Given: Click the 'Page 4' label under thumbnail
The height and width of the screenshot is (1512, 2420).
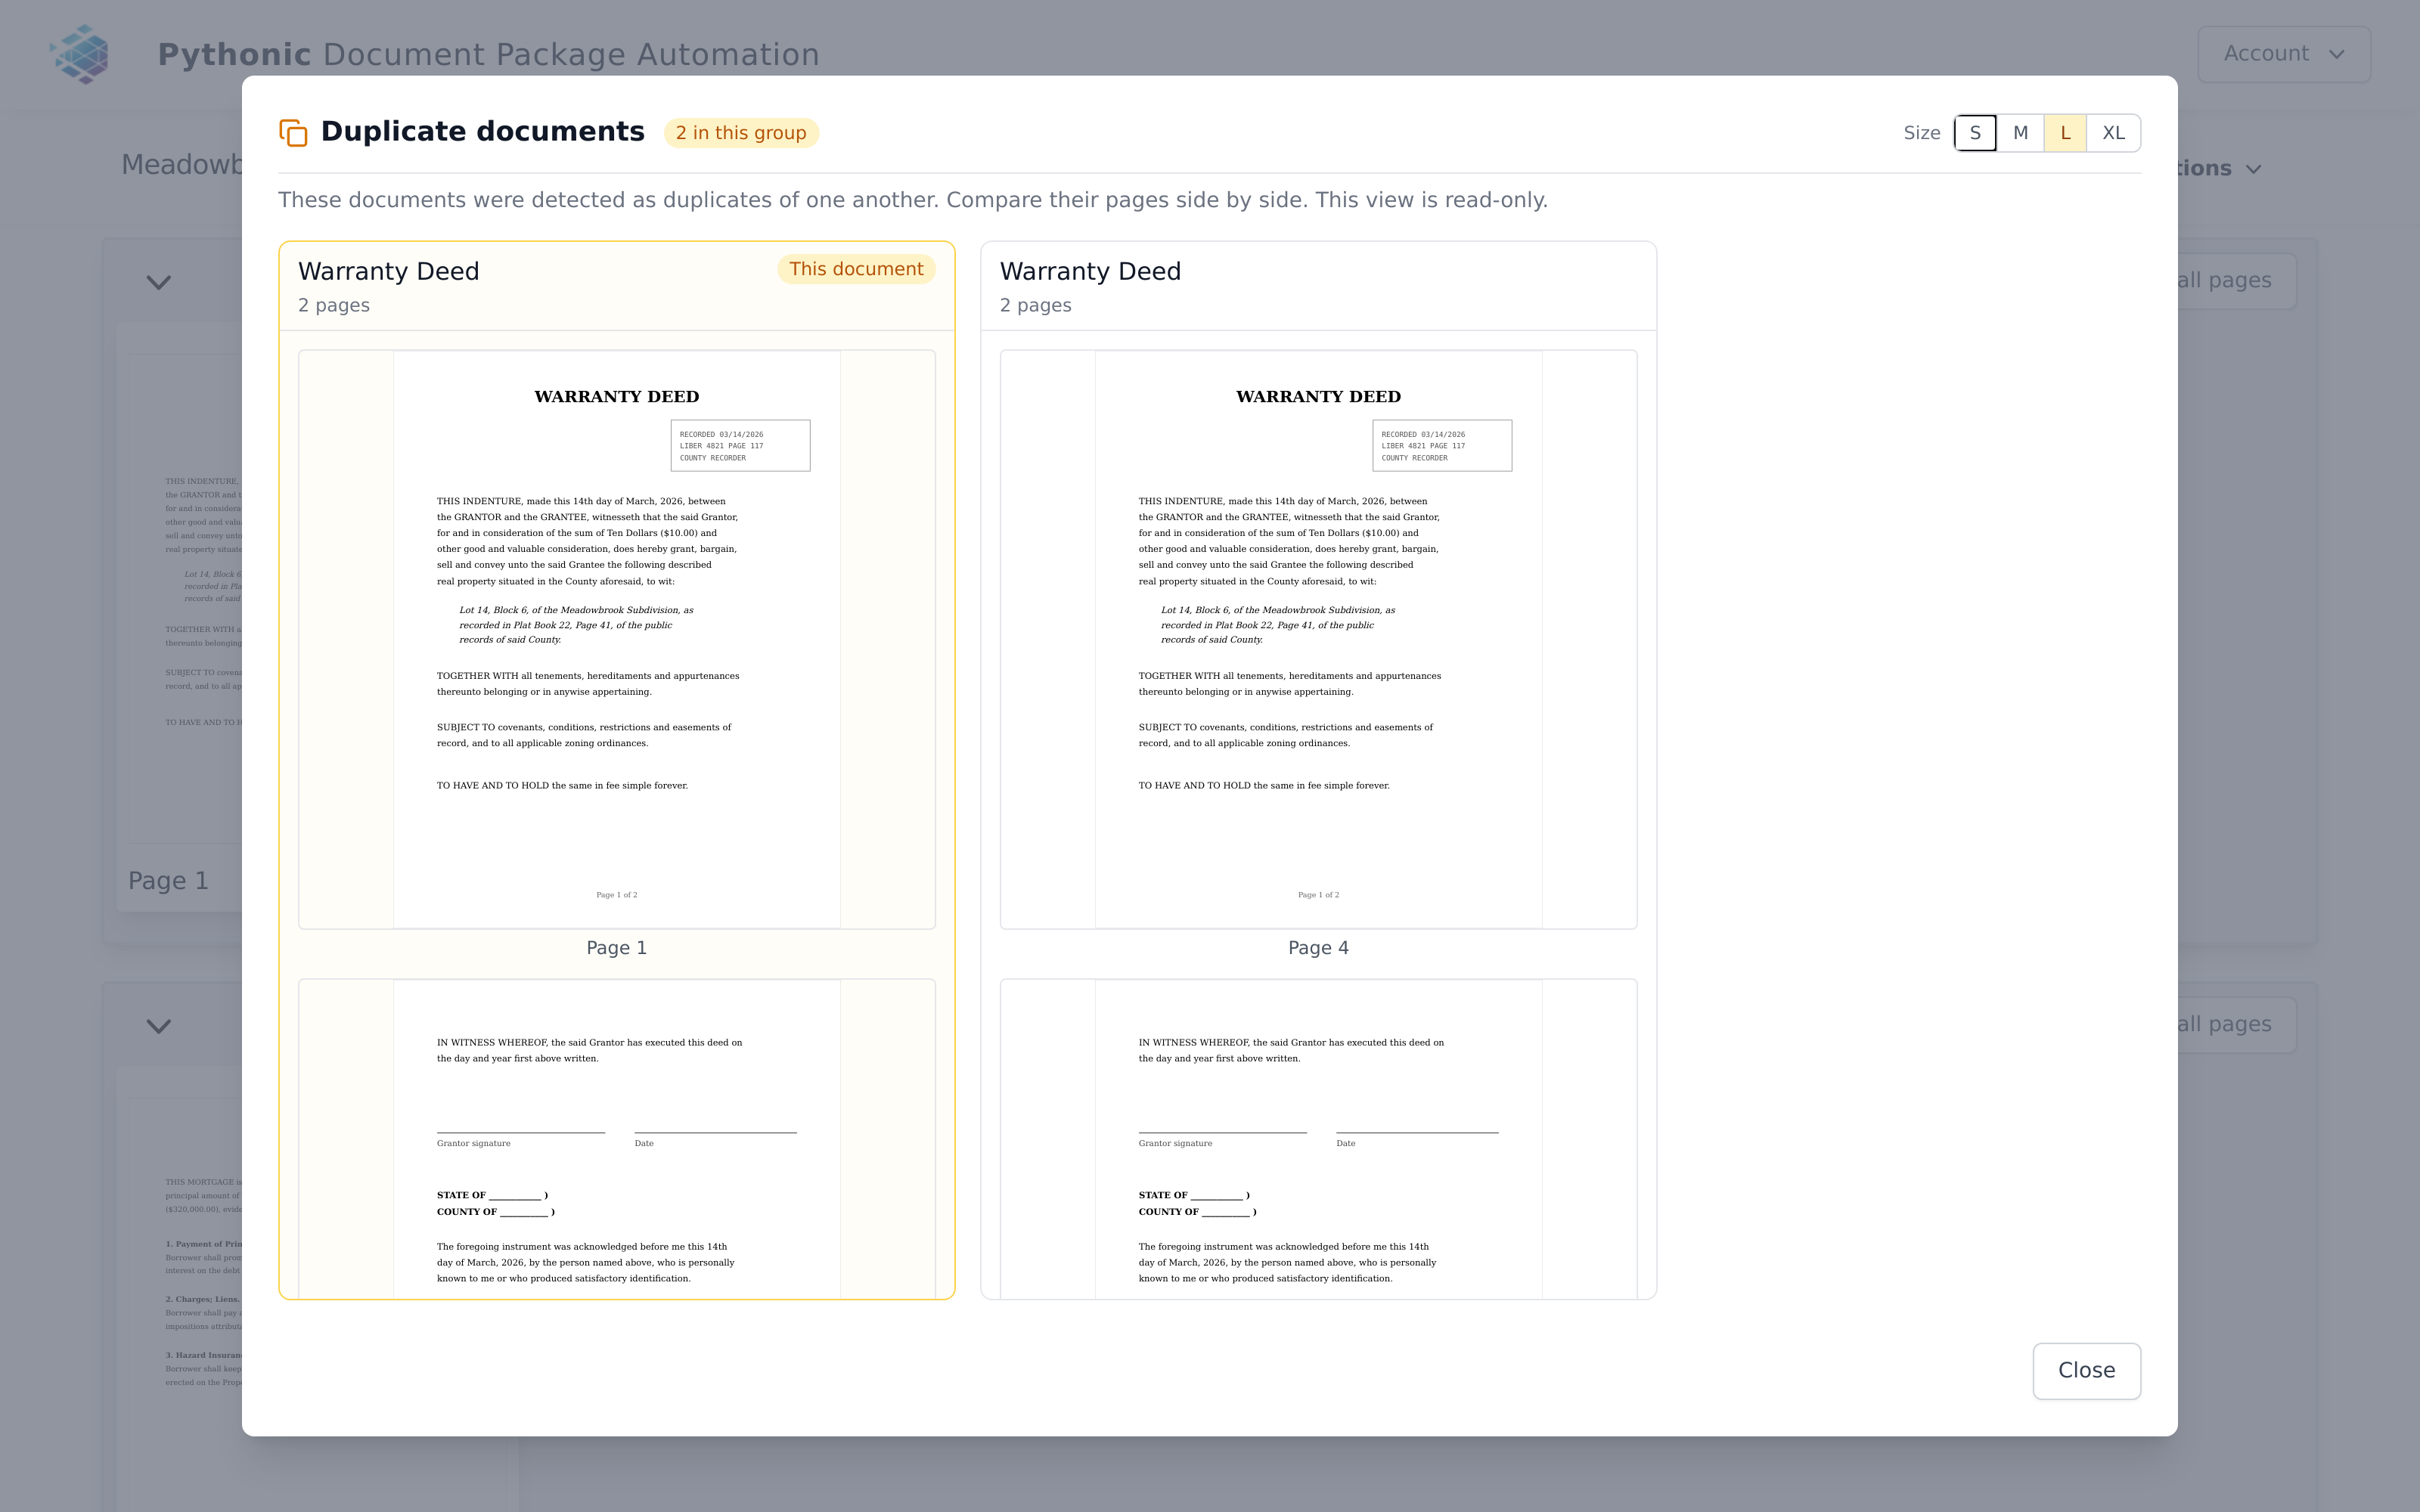Looking at the screenshot, I should [1318, 948].
